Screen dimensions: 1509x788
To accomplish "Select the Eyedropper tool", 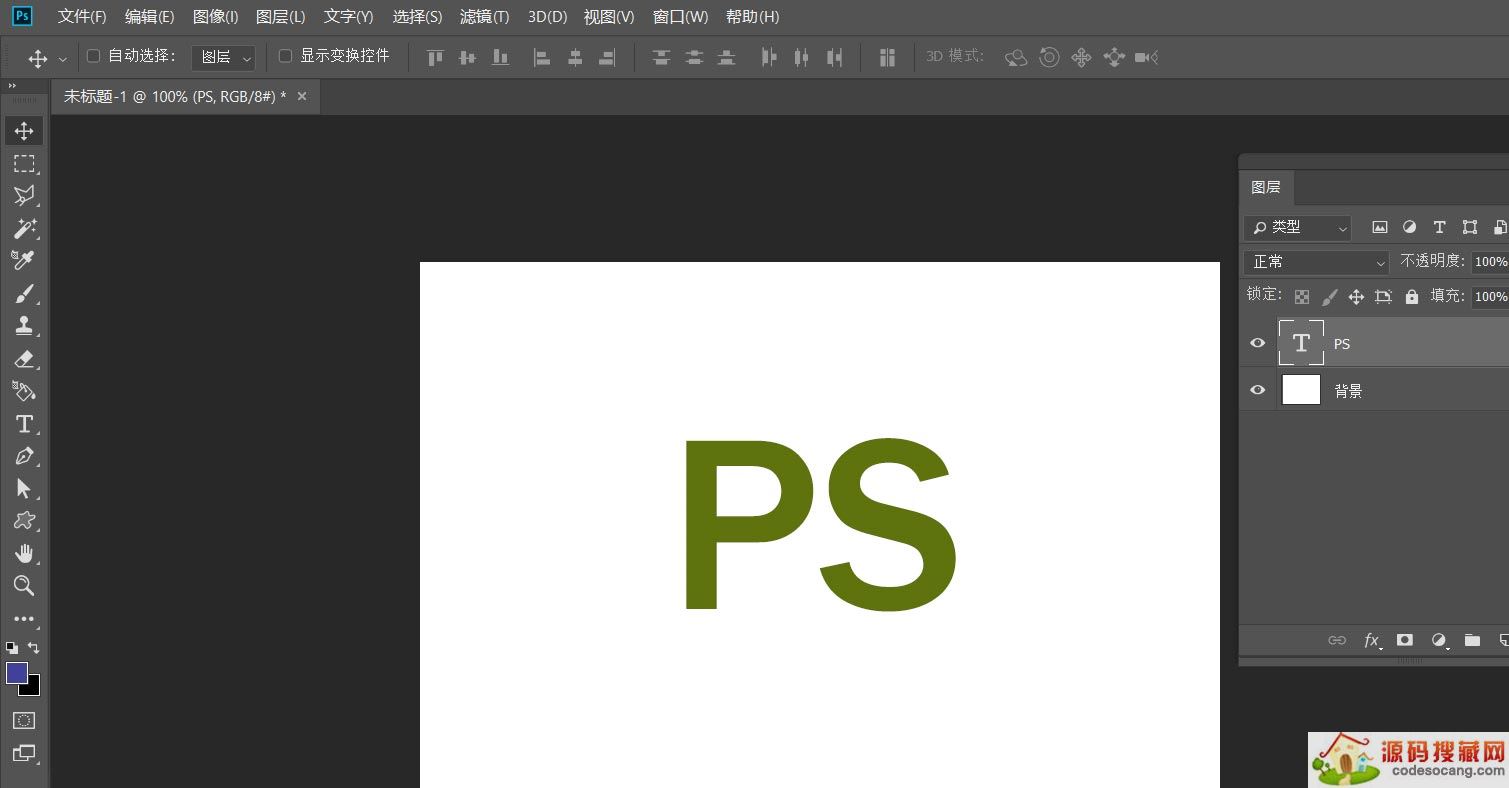I will point(24,261).
